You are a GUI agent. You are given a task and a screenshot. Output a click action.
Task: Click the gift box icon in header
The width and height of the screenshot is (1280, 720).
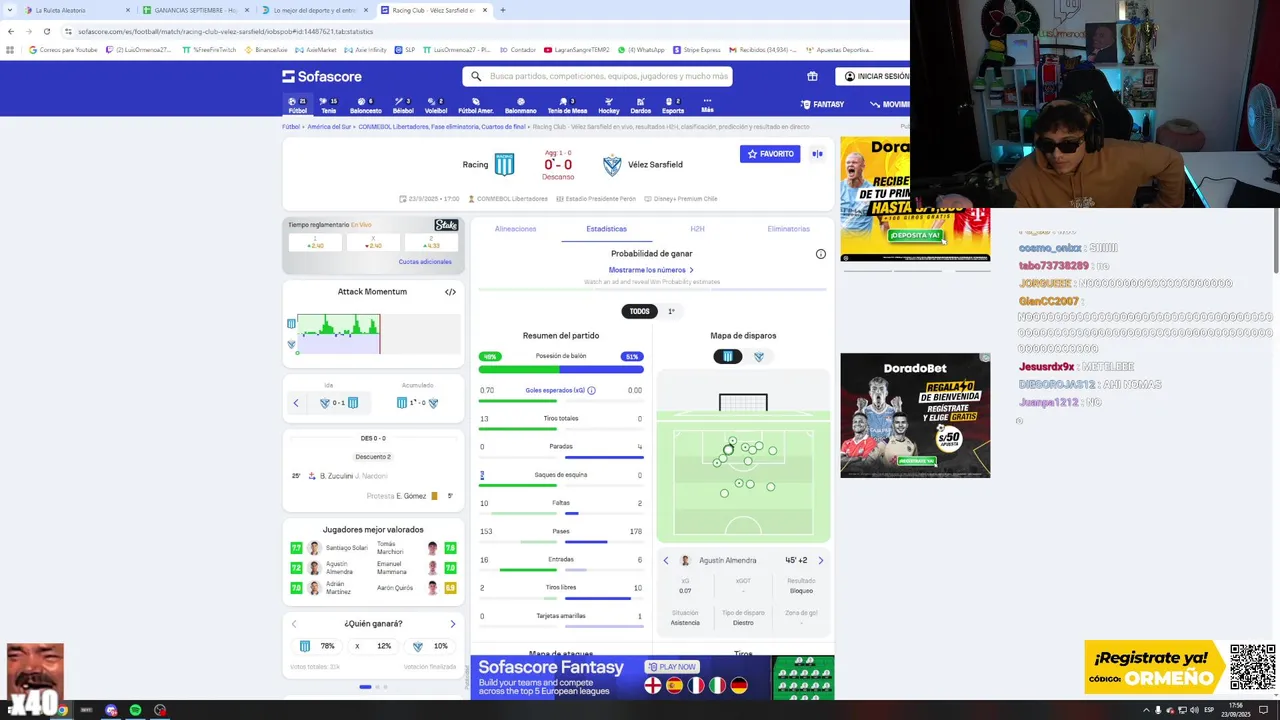pyautogui.click(x=812, y=76)
